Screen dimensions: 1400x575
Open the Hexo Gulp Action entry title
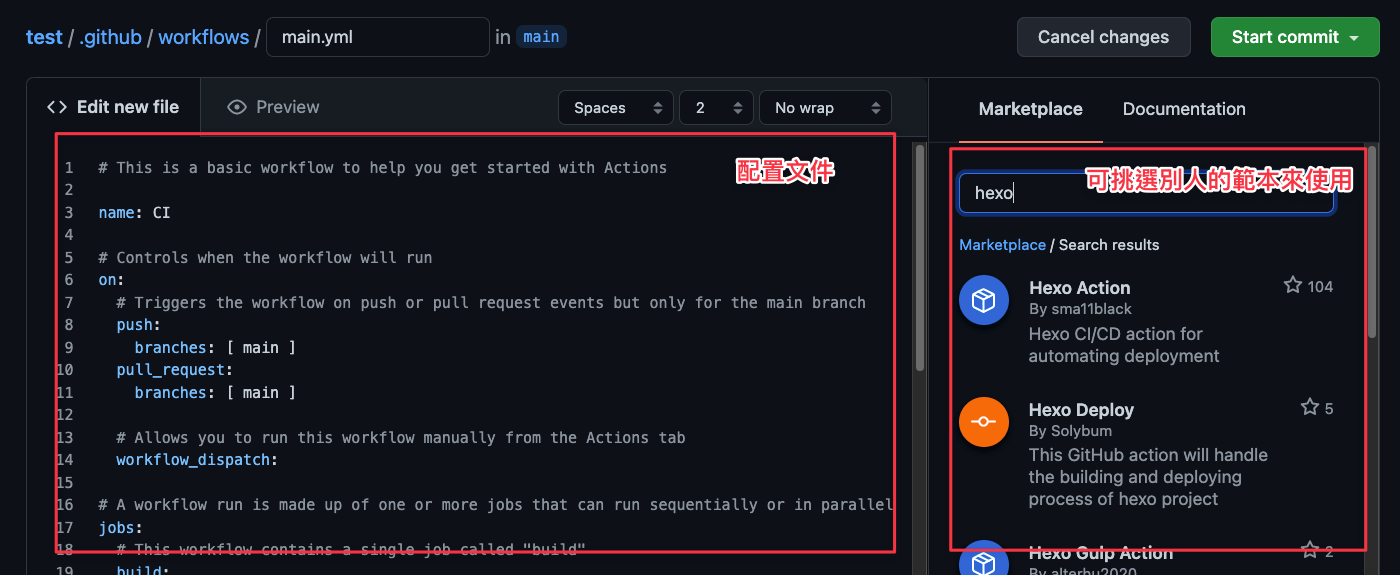(x=1101, y=553)
